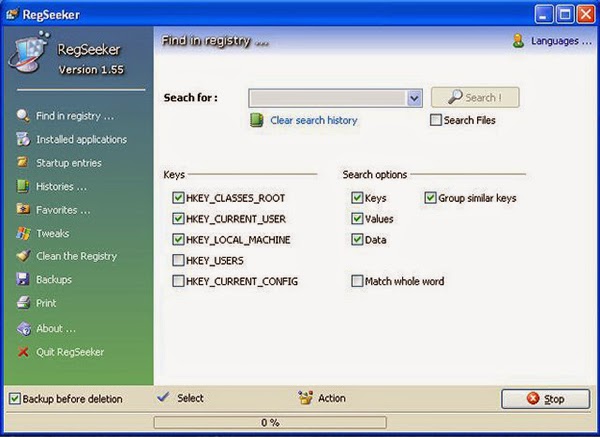Enable Match whole word option

click(x=357, y=281)
